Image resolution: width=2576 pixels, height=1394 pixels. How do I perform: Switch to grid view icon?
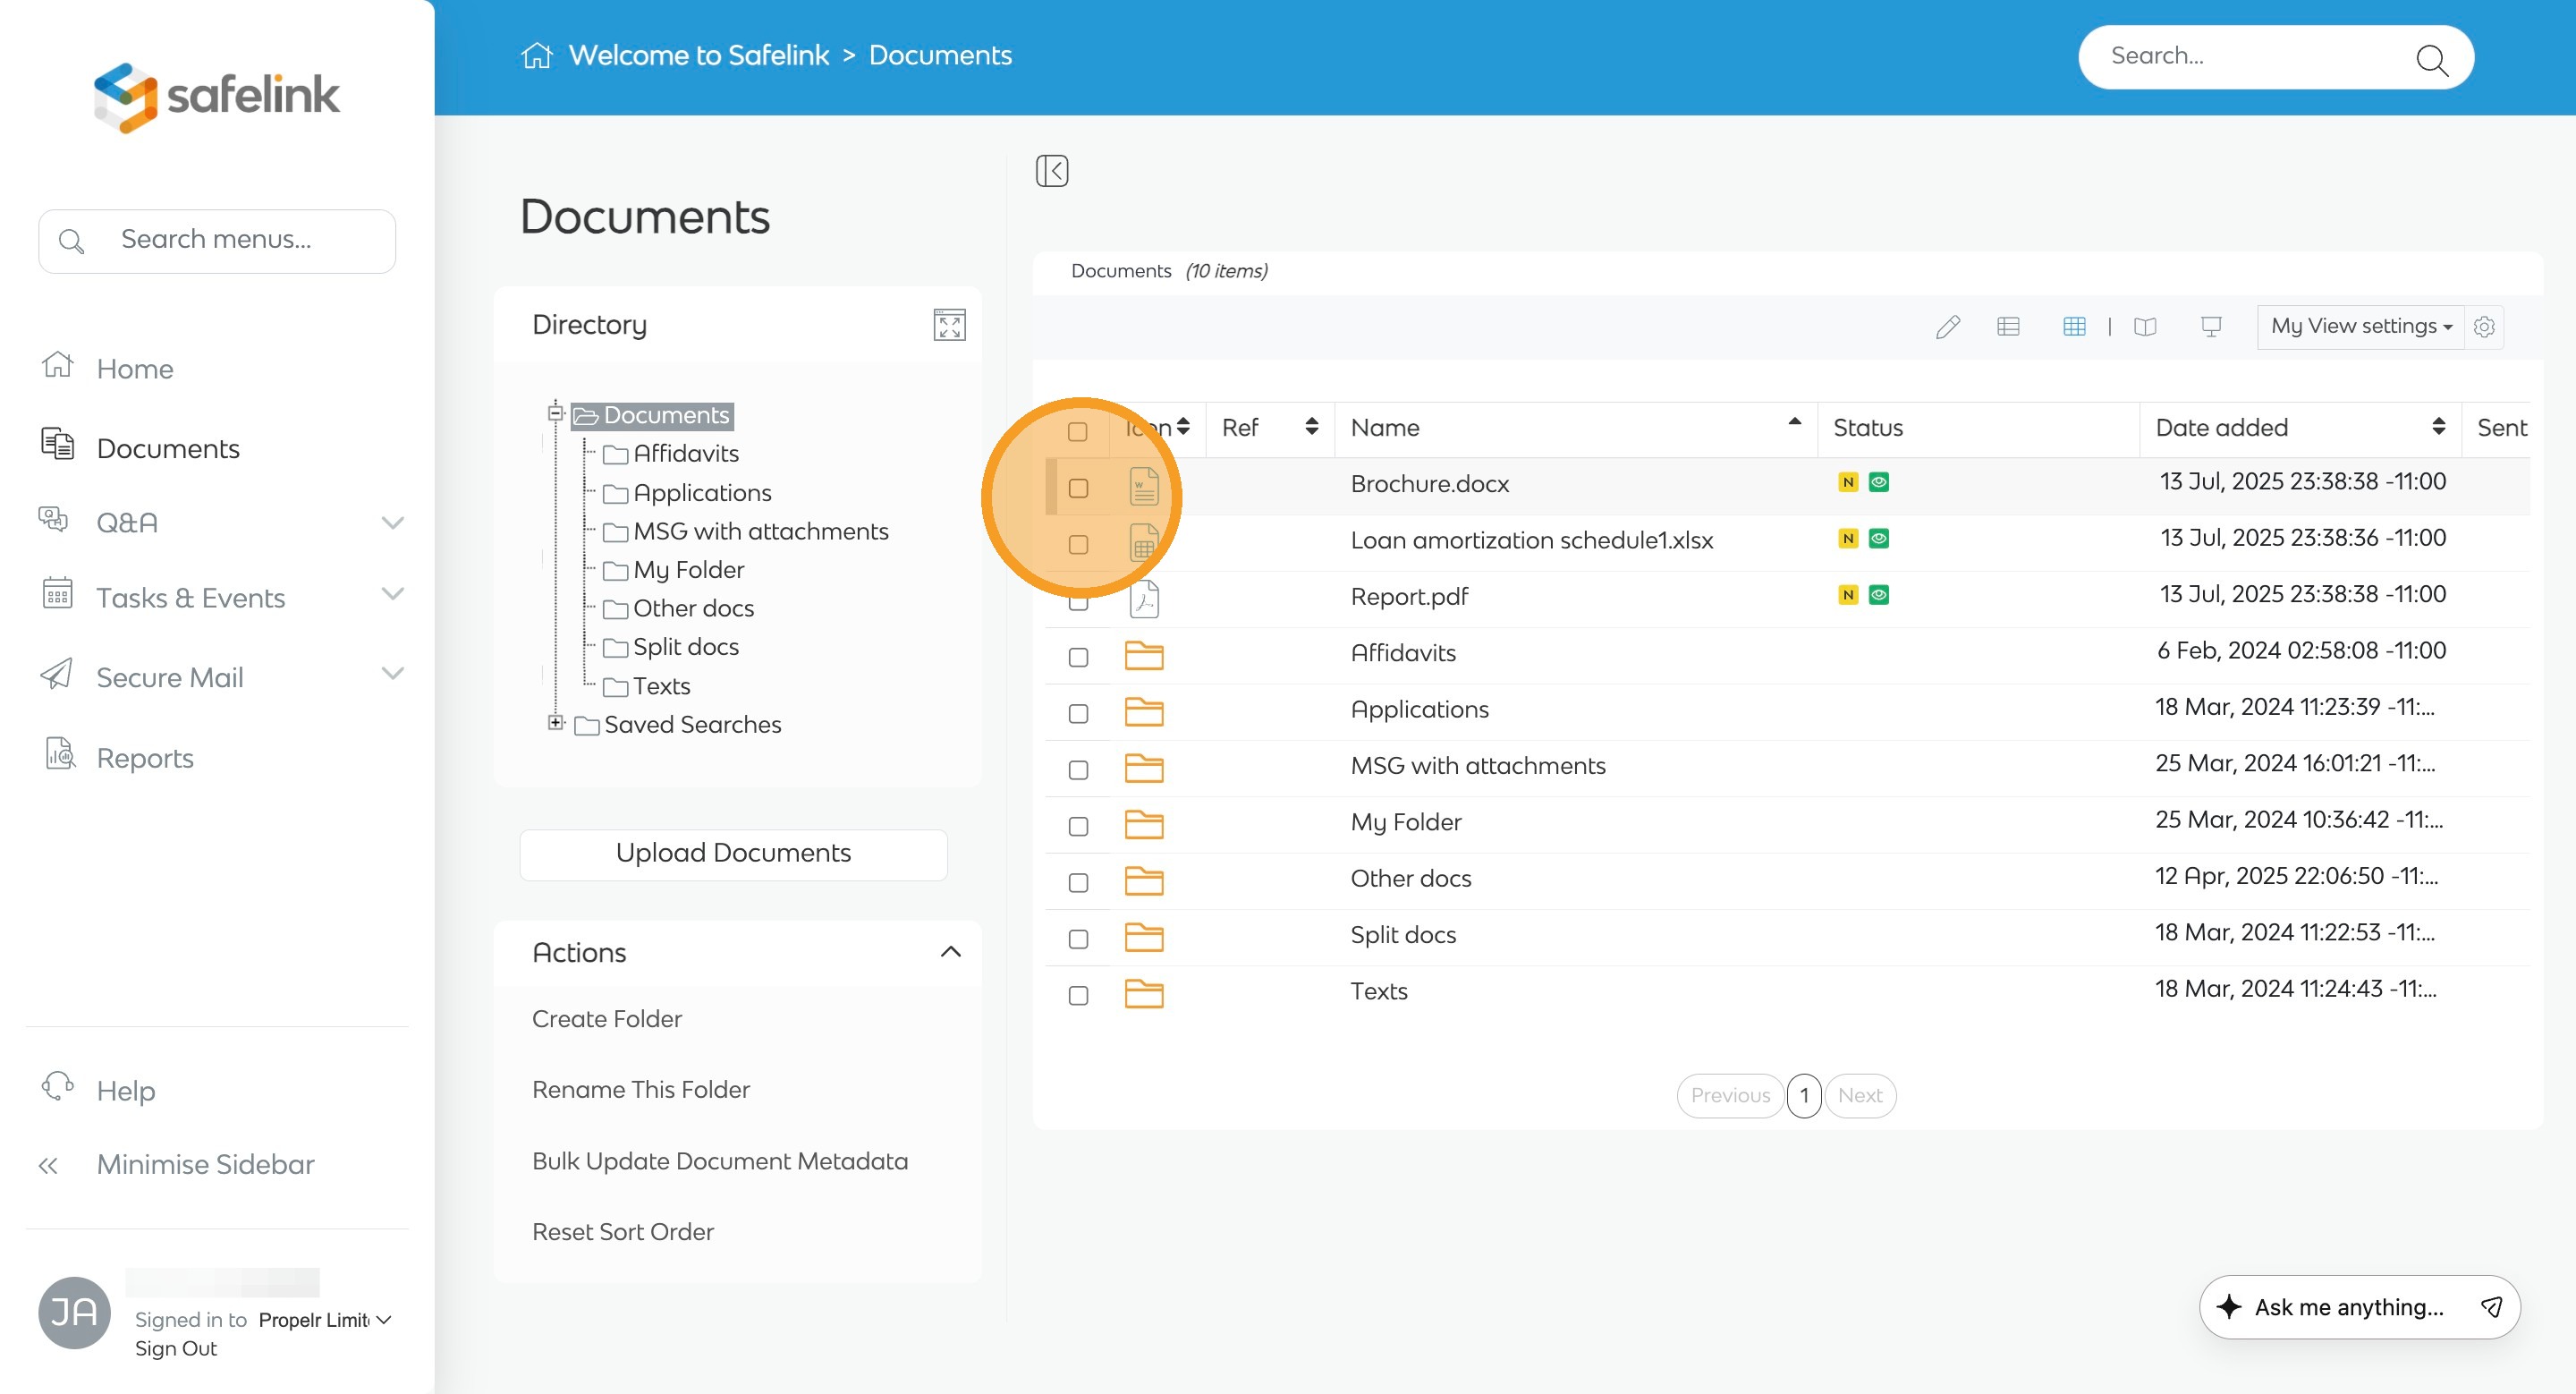click(2074, 327)
